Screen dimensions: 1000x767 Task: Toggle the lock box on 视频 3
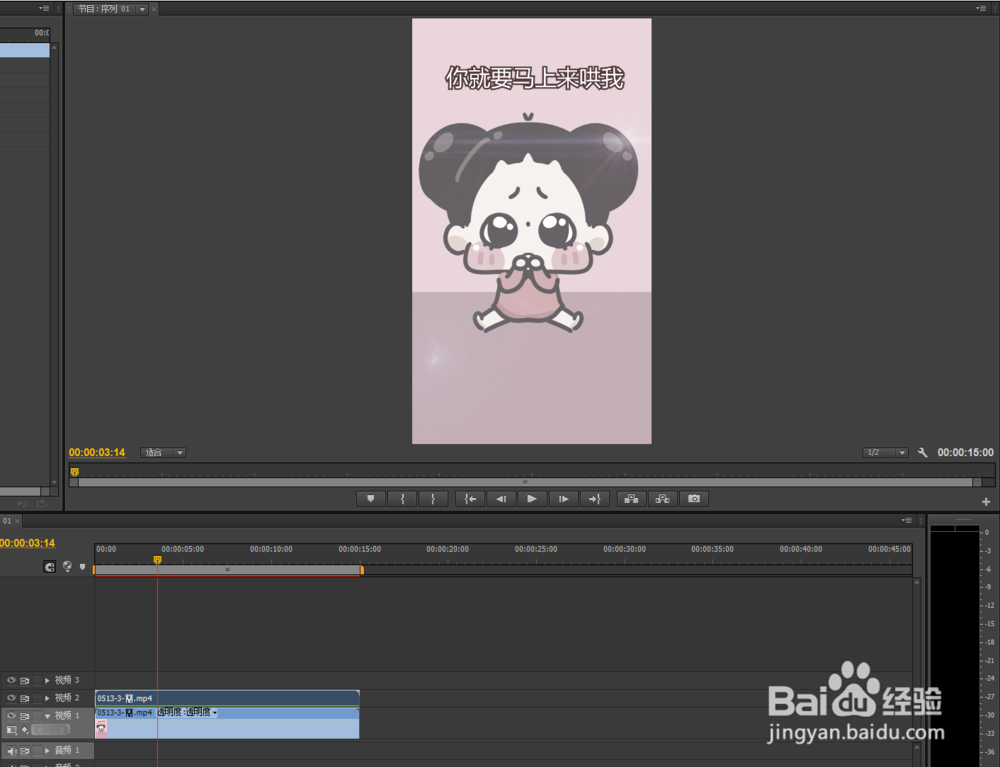pos(37,680)
